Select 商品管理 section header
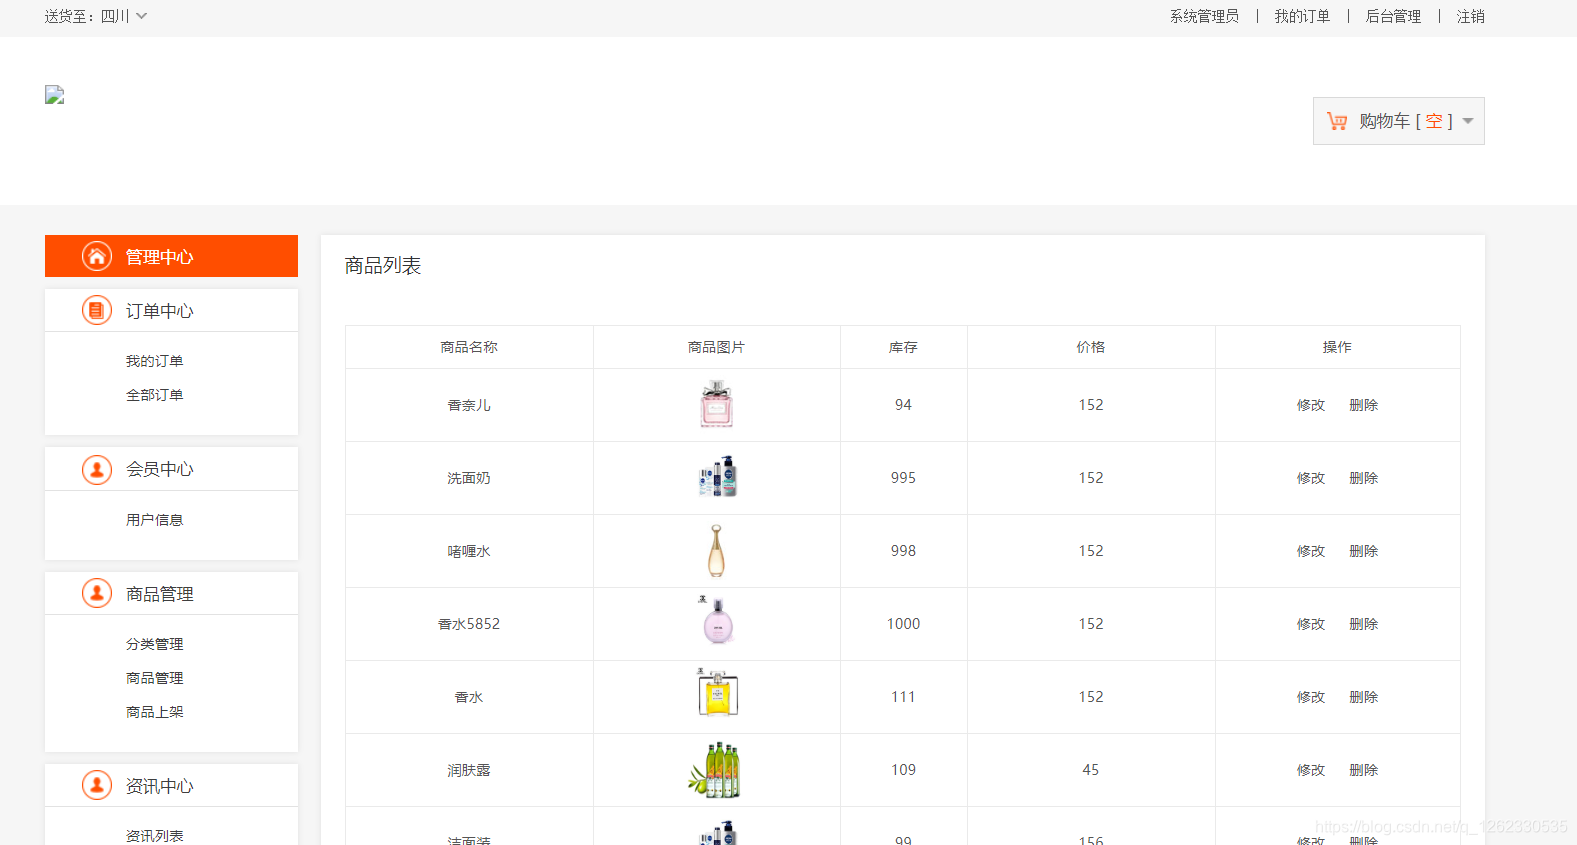This screenshot has width=1577, height=845. [171, 593]
